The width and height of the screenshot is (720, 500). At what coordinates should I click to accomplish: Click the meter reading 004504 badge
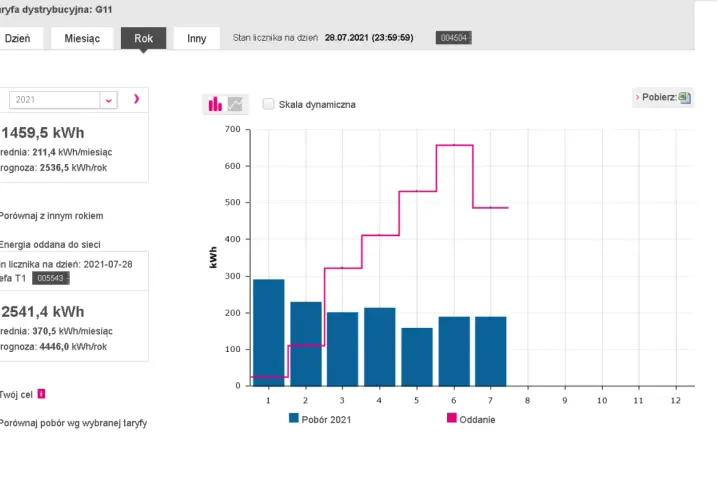pyautogui.click(x=454, y=38)
